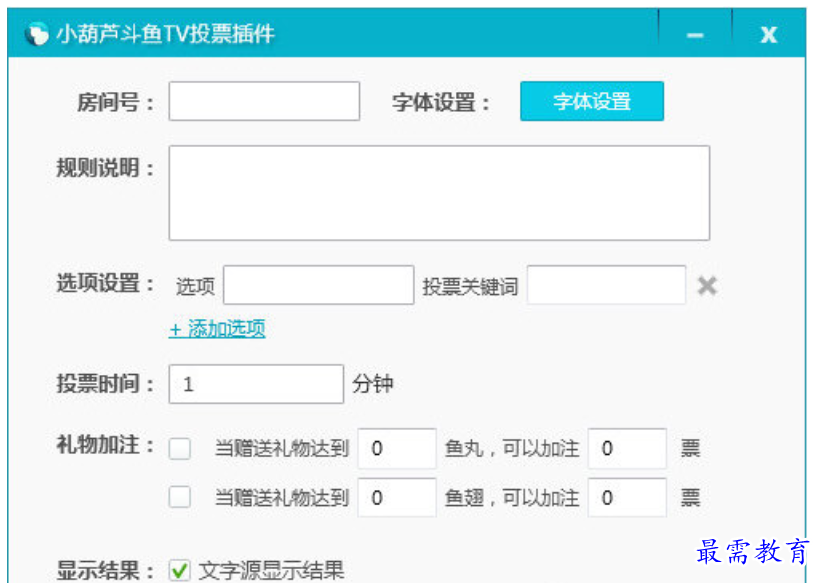
Task: Click the 鱼丸 gift amount field
Action: (x=396, y=448)
